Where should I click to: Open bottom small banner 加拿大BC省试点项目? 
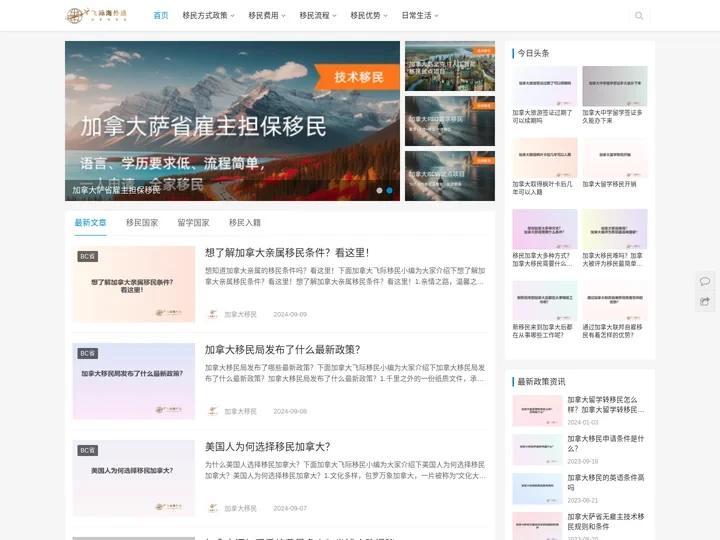coord(450,176)
